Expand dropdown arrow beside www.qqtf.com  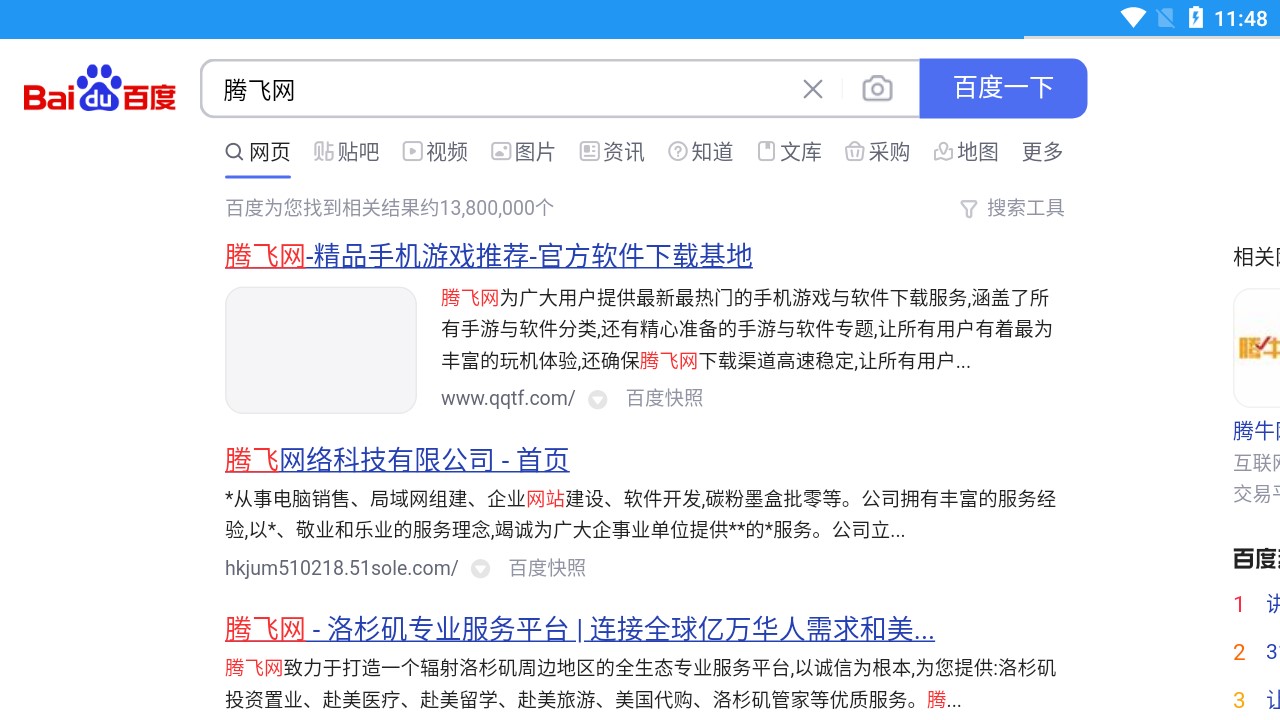[598, 400]
